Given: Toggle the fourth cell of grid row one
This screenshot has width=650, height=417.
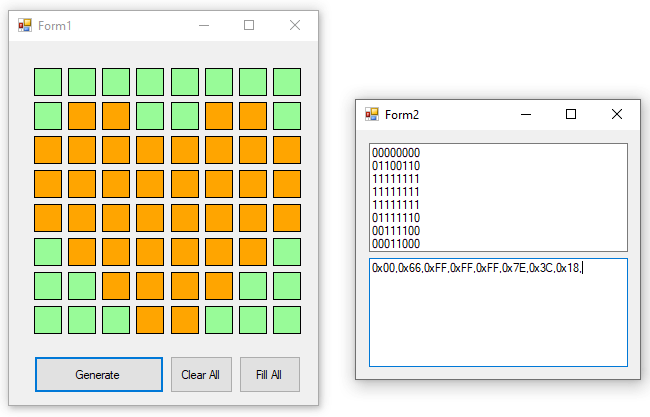Looking at the screenshot, I should pos(150,82).
